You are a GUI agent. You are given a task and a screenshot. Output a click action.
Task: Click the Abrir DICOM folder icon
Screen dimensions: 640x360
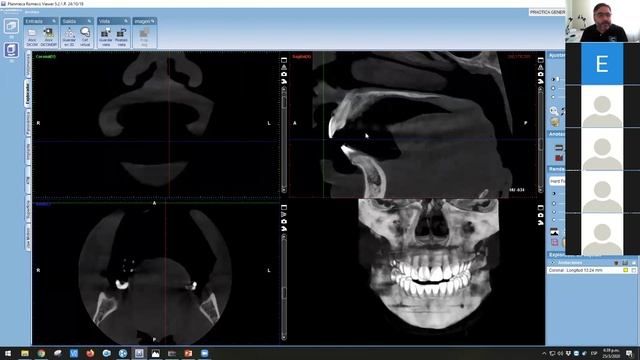click(x=32, y=33)
